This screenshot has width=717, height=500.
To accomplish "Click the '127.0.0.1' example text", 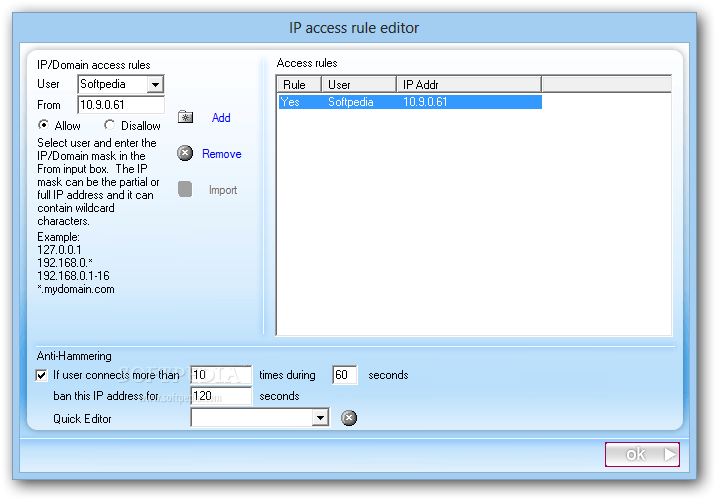I will [x=59, y=250].
